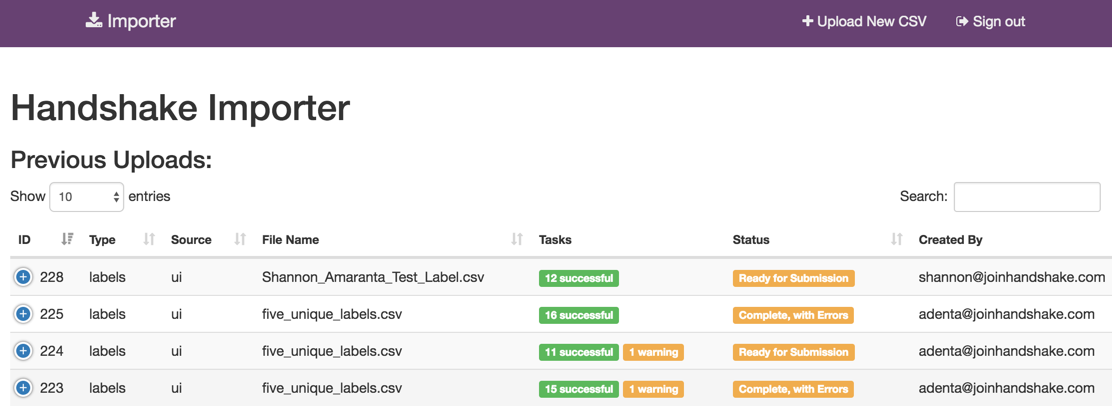Click the ID value 225

click(x=52, y=314)
